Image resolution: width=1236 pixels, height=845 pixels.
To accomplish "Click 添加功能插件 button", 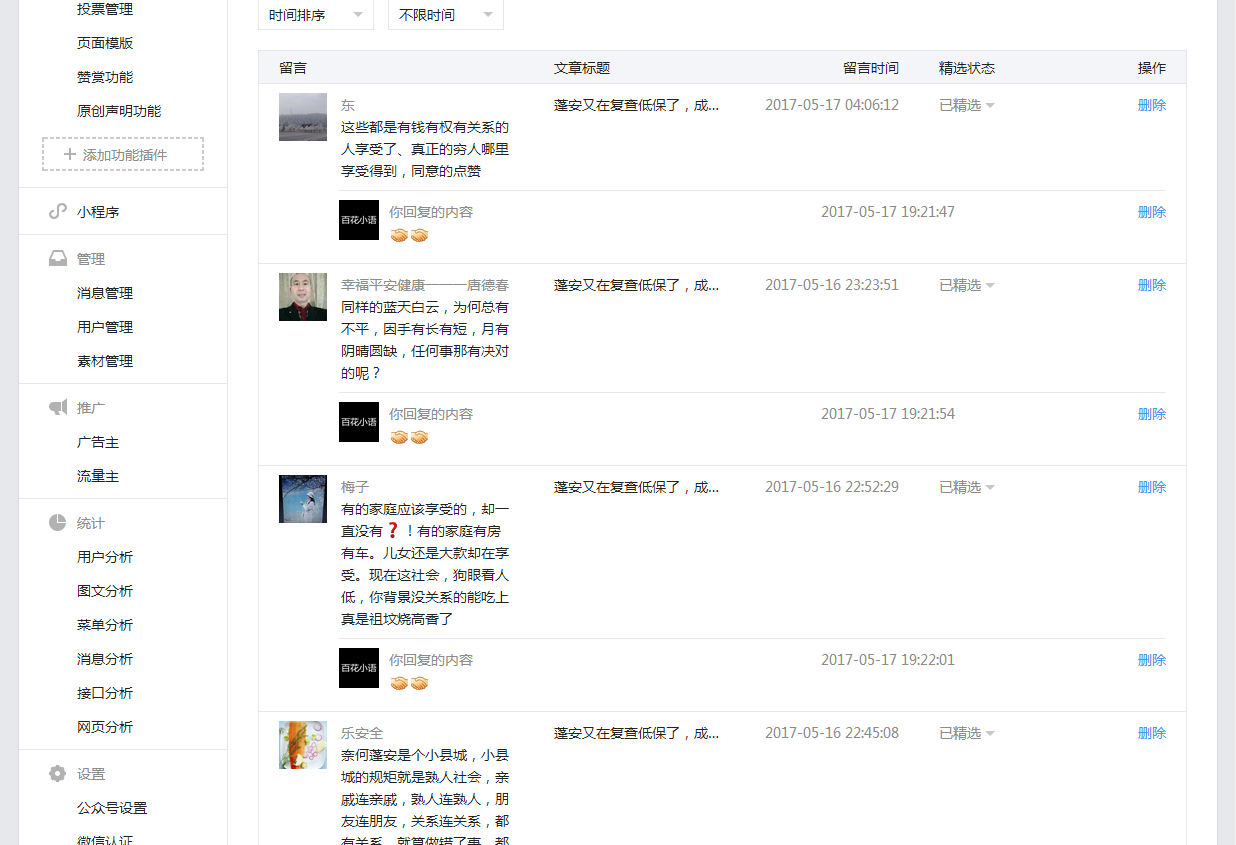I will click(123, 155).
